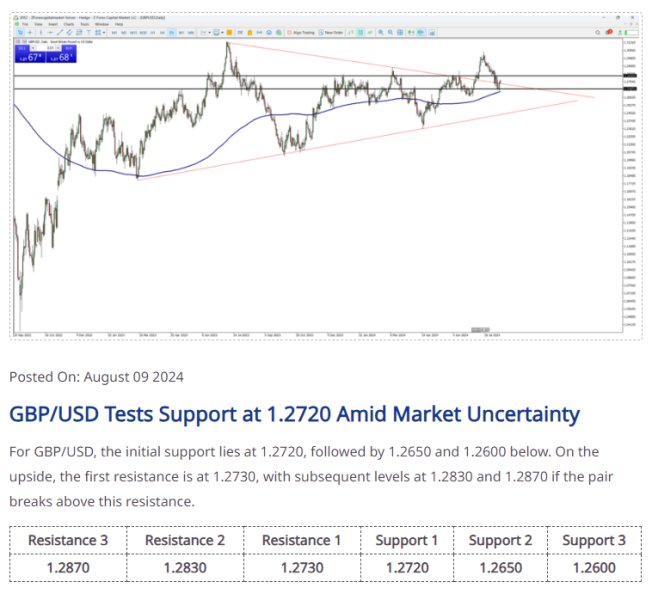Switch chart to H1 timeframe

[153, 32]
